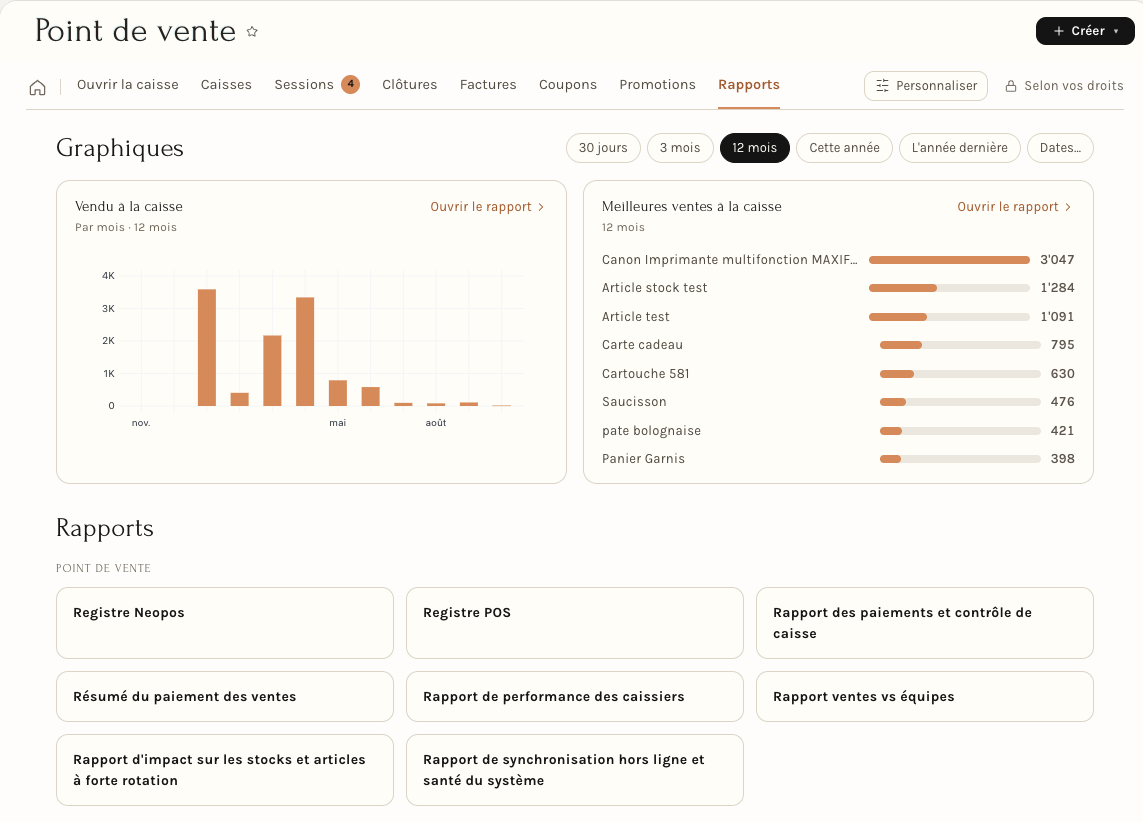Open Meilleures ventes a la caisse report link

[x=1014, y=207]
